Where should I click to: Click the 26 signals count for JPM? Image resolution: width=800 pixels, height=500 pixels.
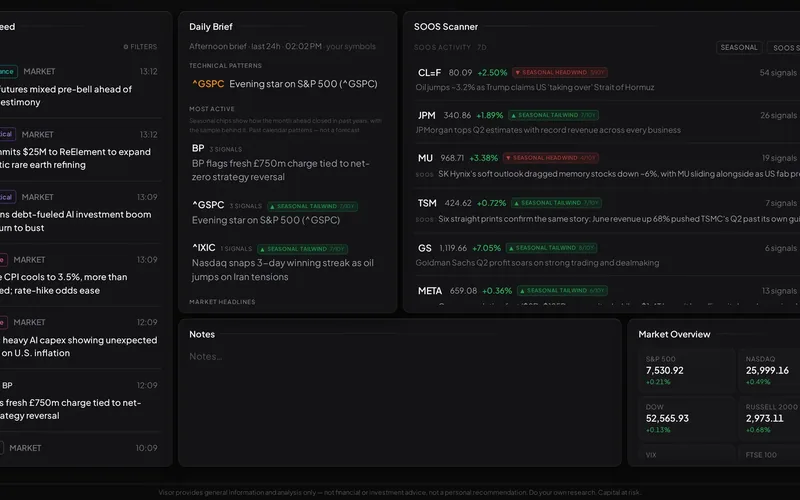click(778, 115)
